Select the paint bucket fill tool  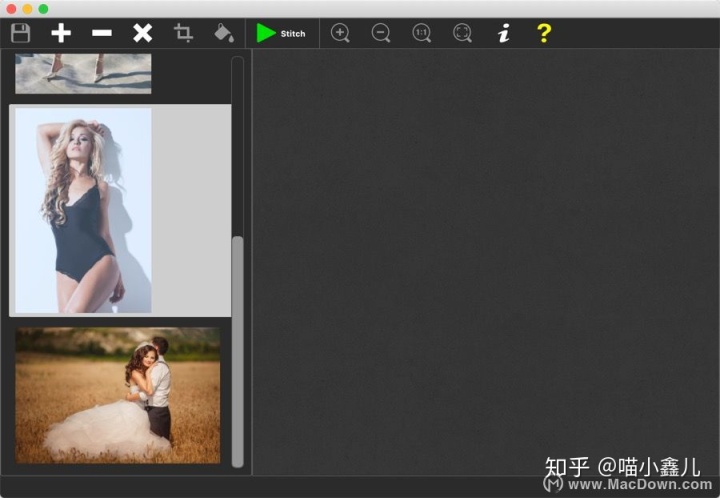pyautogui.click(x=224, y=33)
